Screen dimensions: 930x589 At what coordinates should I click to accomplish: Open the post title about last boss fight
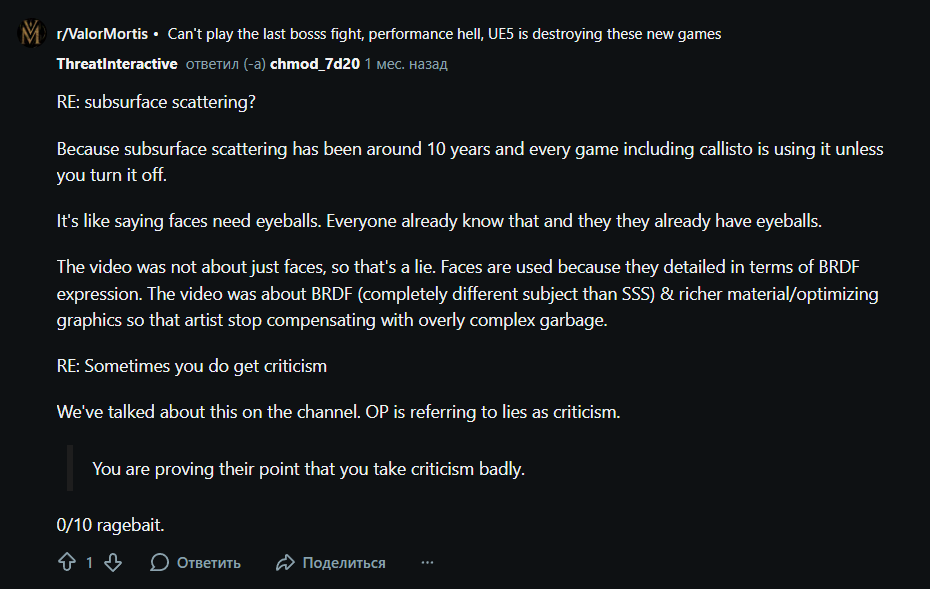click(444, 34)
